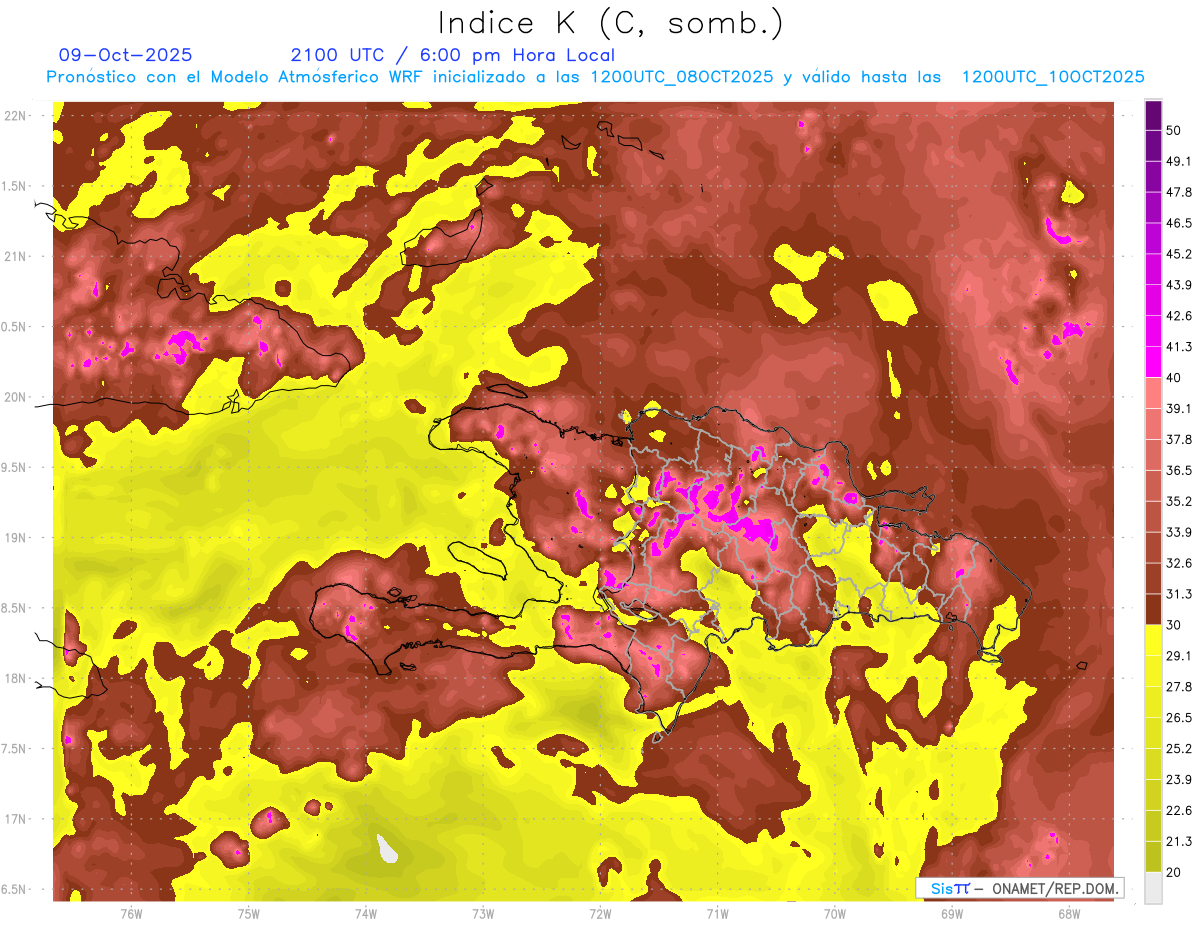Click the colorbar value "22.6"
Image resolution: width=1200 pixels, height=927 pixels.
coord(1178,810)
